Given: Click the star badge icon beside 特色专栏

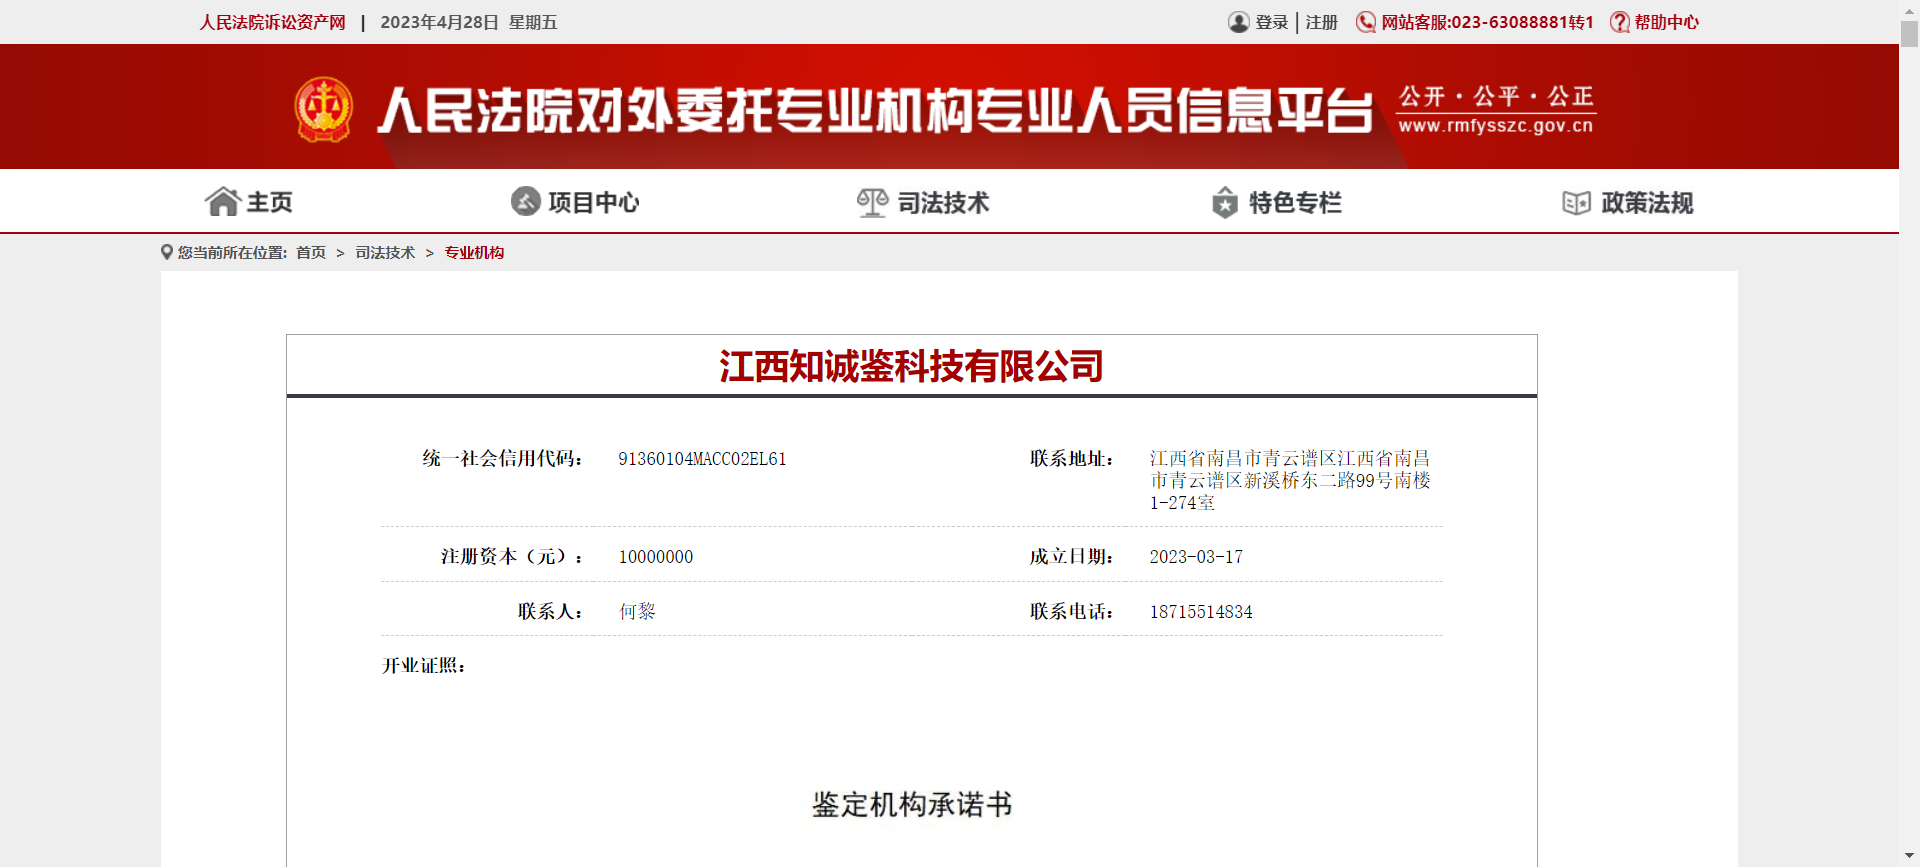Looking at the screenshot, I should tap(1225, 203).
